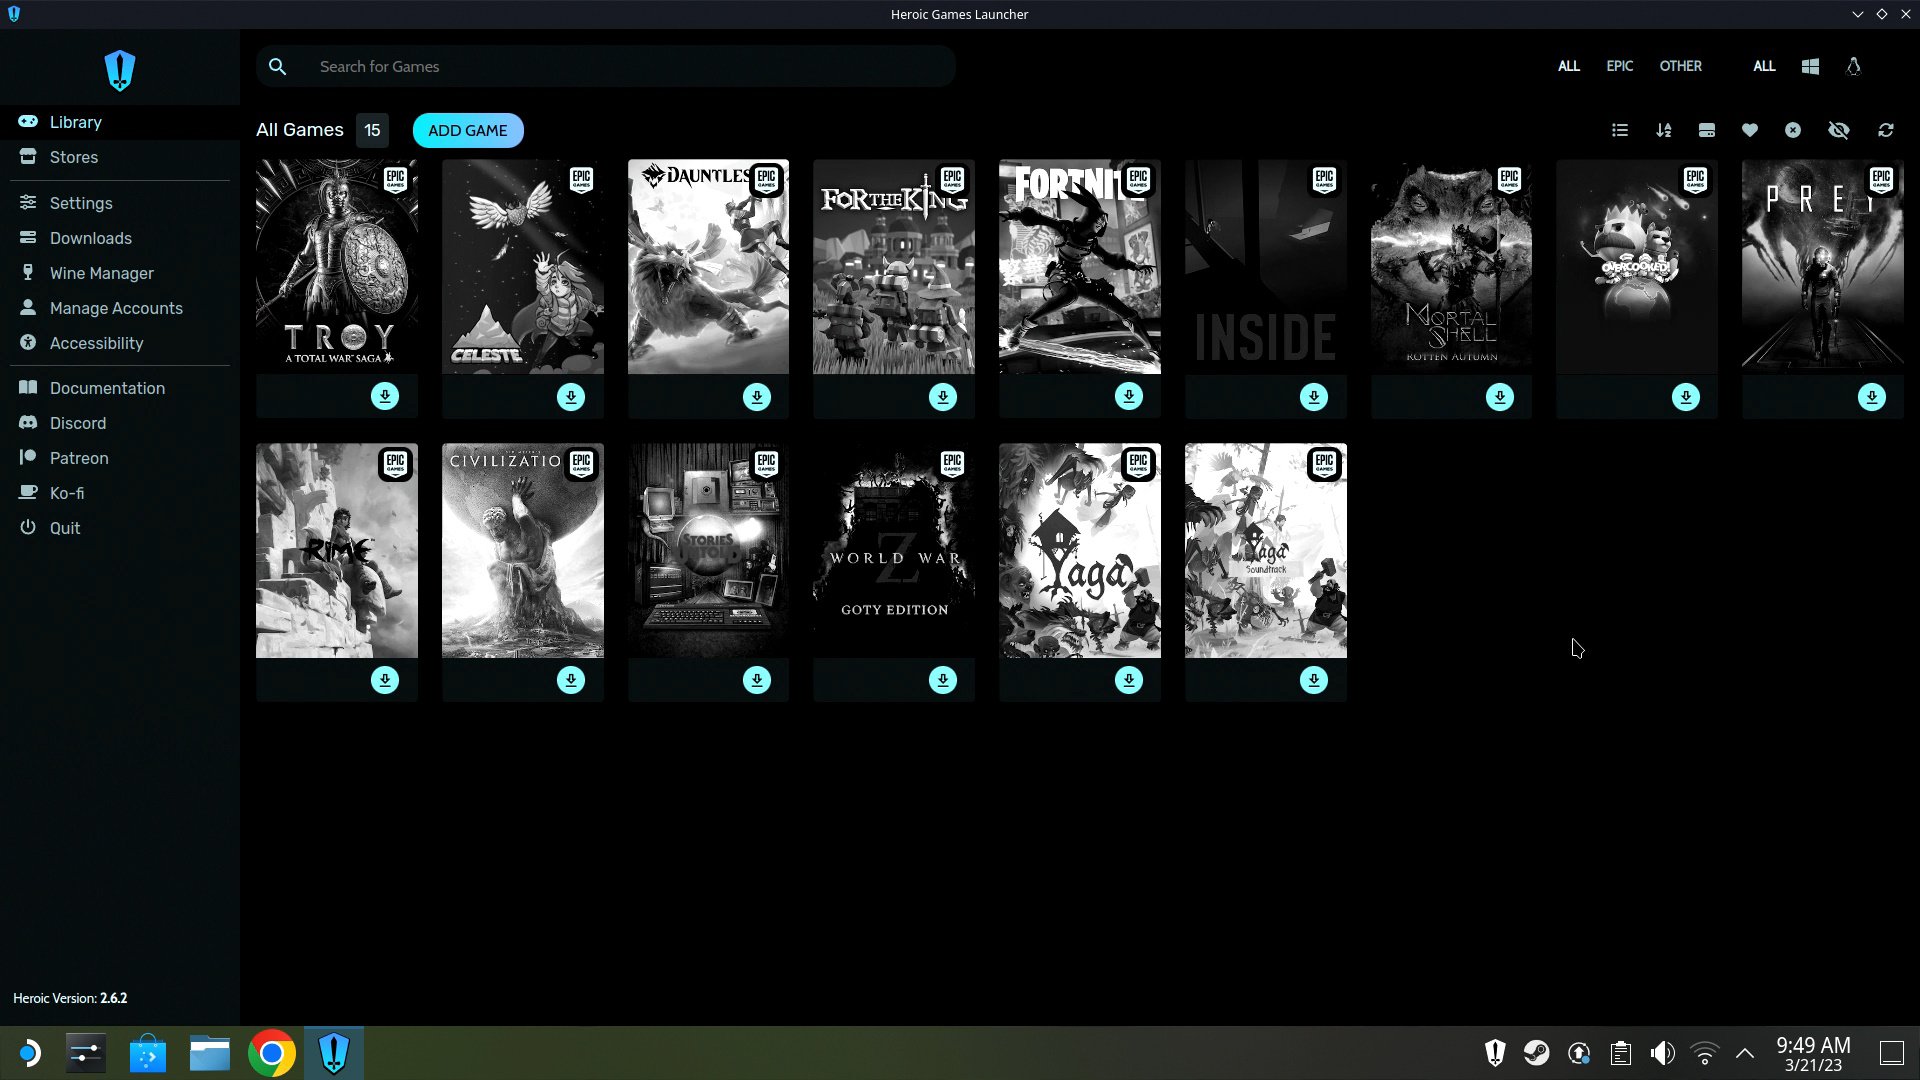The height and width of the screenshot is (1080, 1920).
Task: Expand Stores section in sidebar
Action: point(73,157)
